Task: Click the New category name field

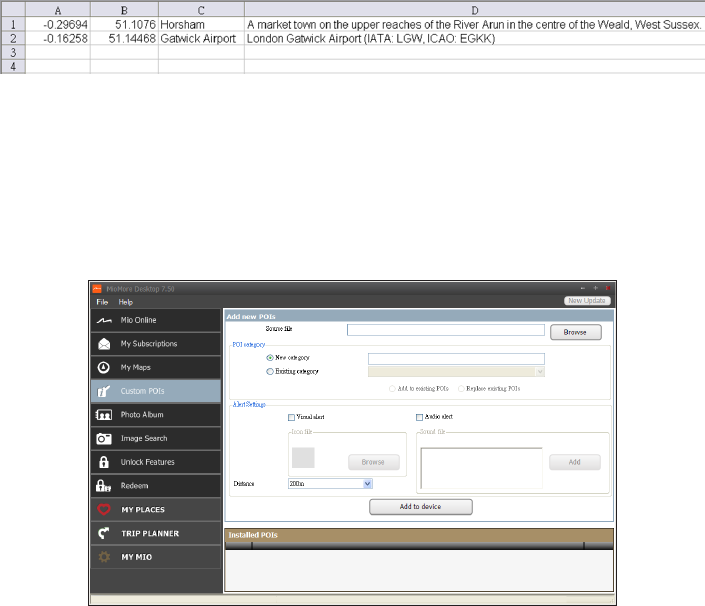Action: coord(456,358)
